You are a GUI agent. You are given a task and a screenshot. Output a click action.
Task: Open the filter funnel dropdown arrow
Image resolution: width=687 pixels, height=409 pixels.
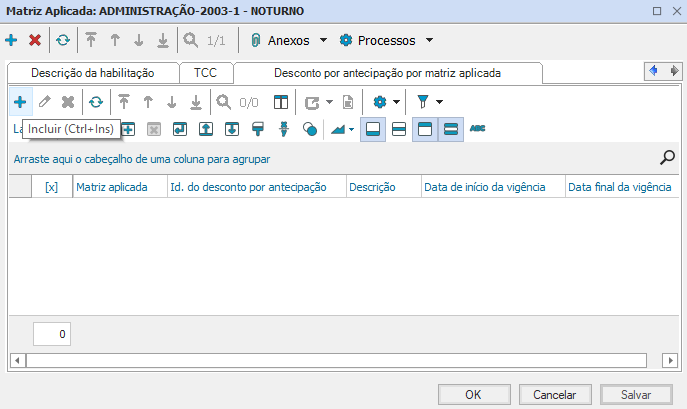coord(439,102)
